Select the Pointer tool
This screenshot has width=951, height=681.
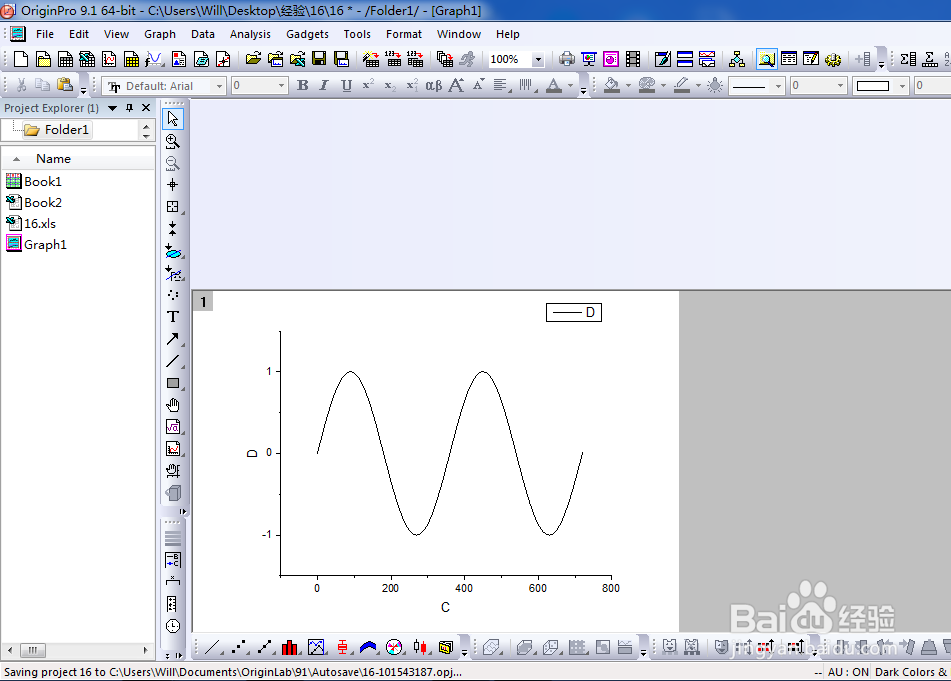click(x=173, y=118)
